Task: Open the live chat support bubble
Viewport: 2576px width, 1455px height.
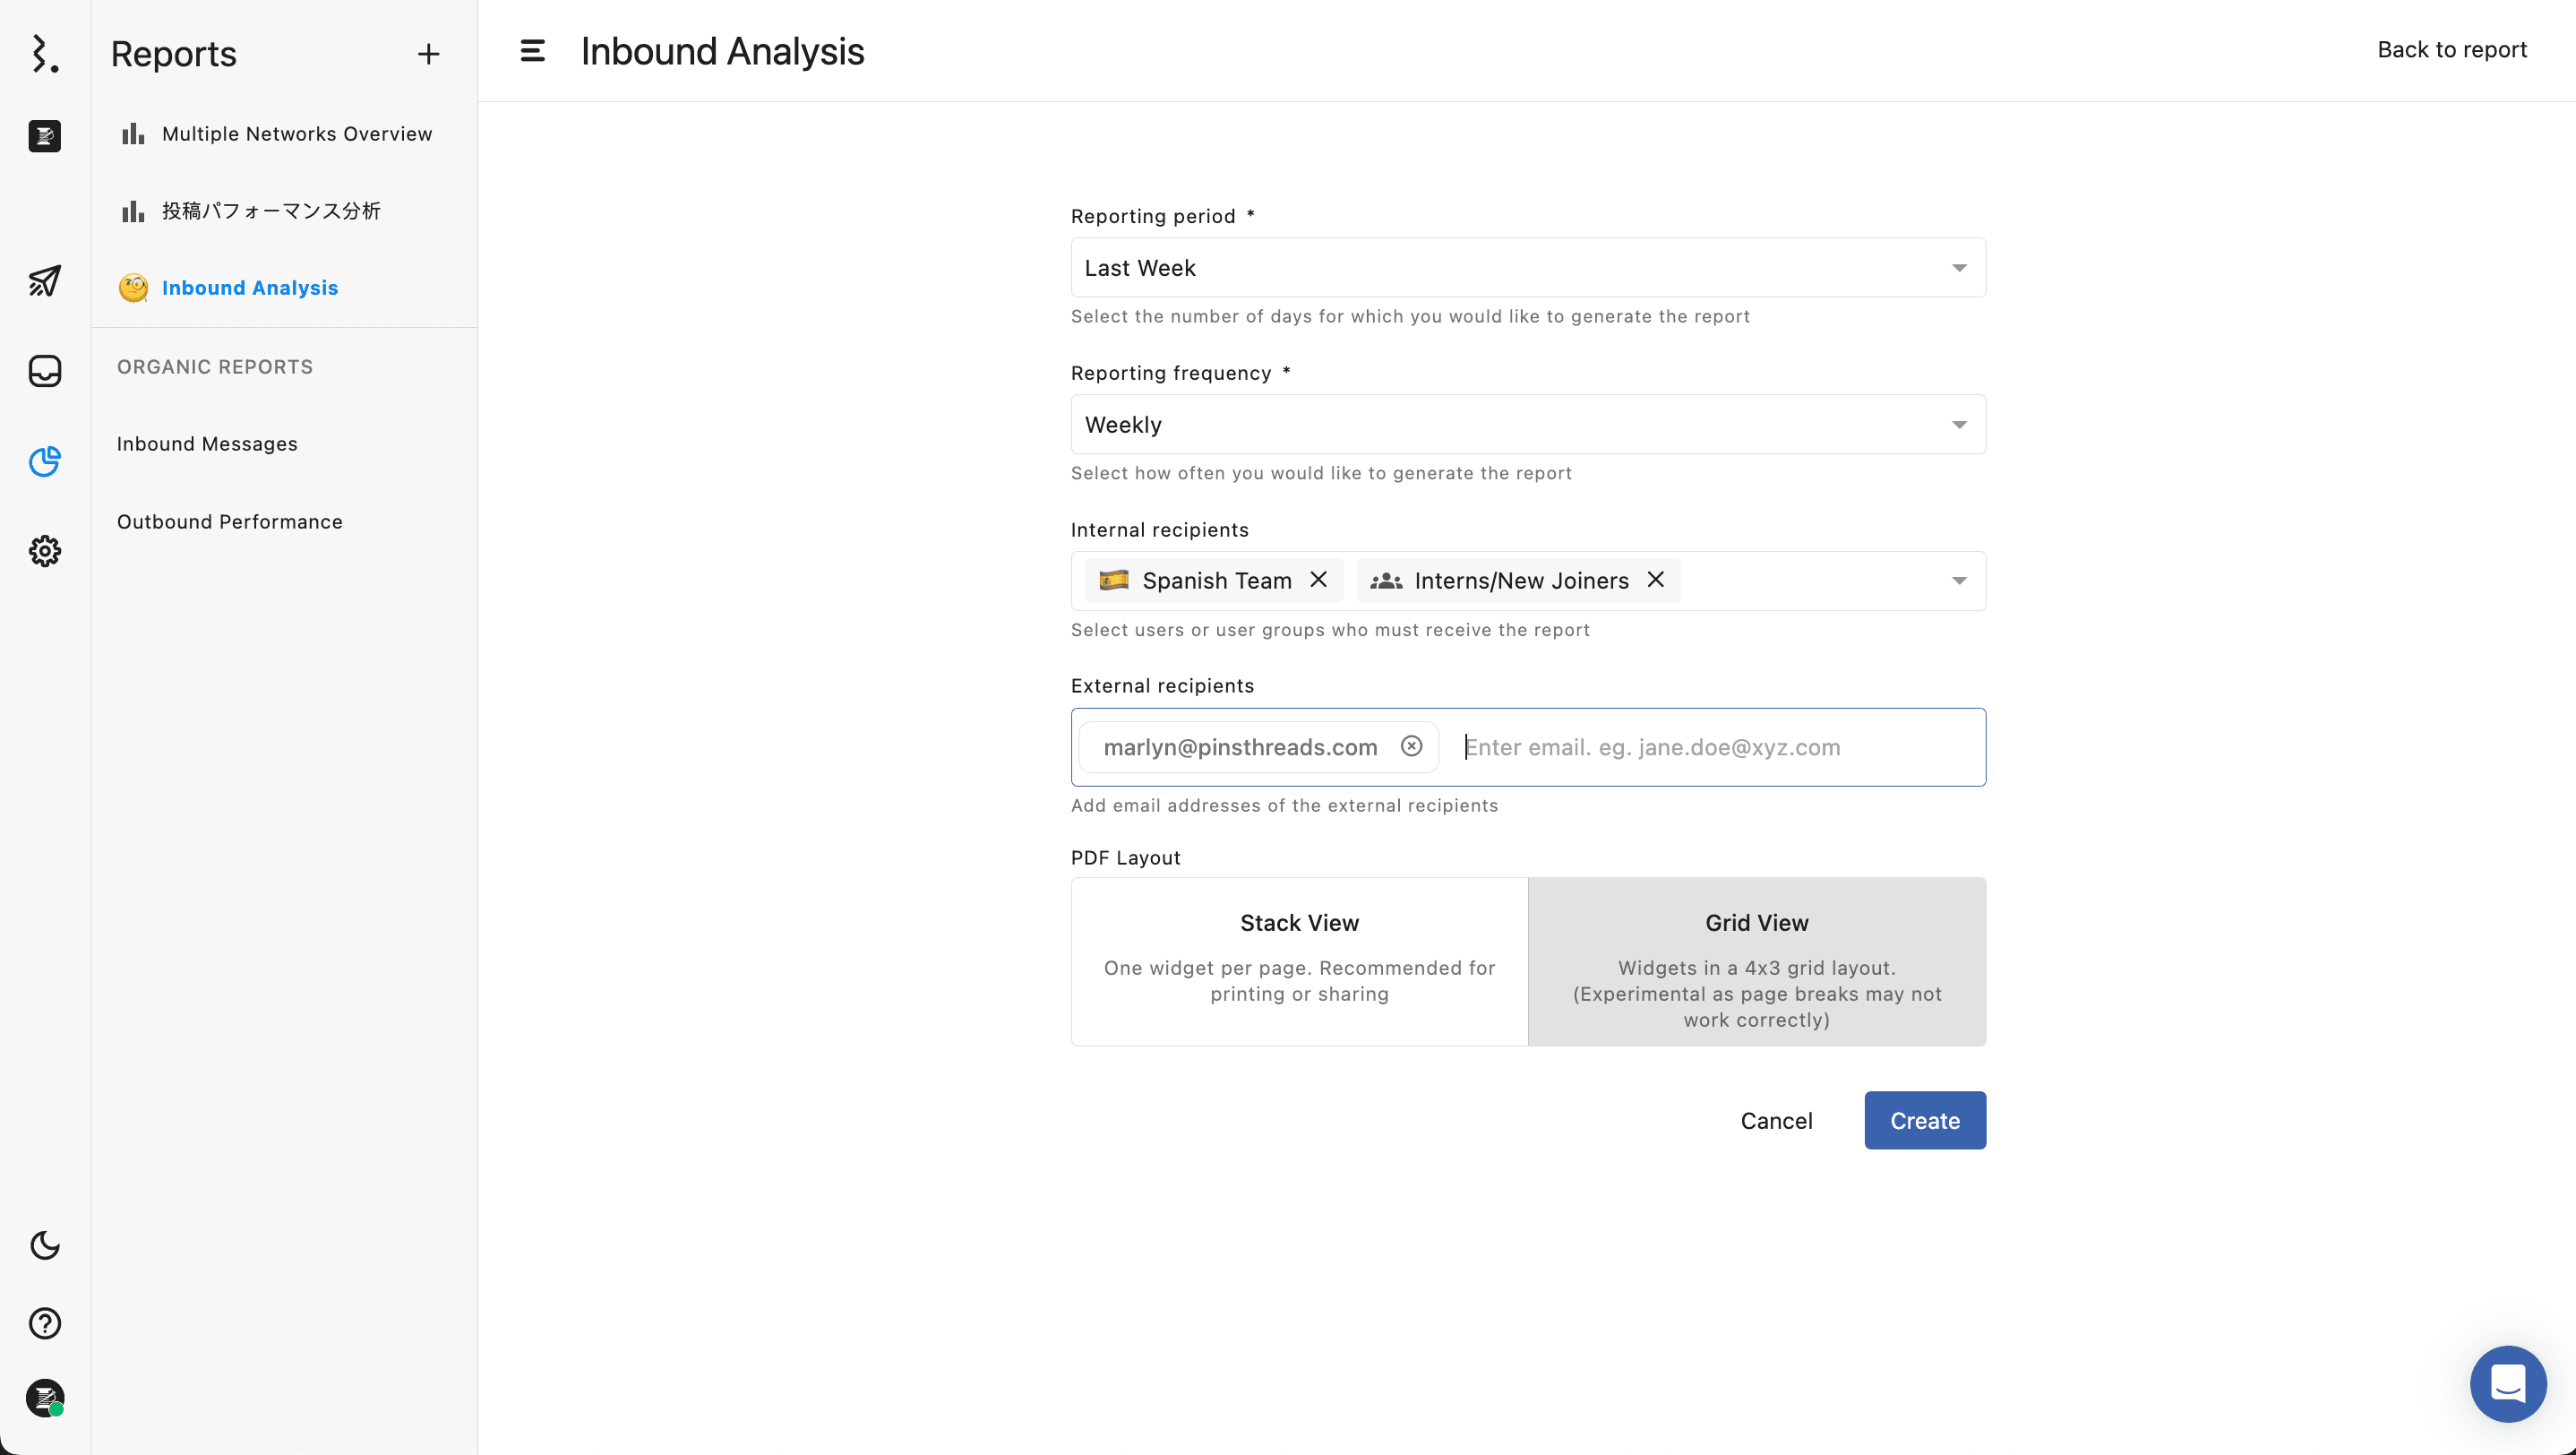Action: (x=2507, y=1384)
